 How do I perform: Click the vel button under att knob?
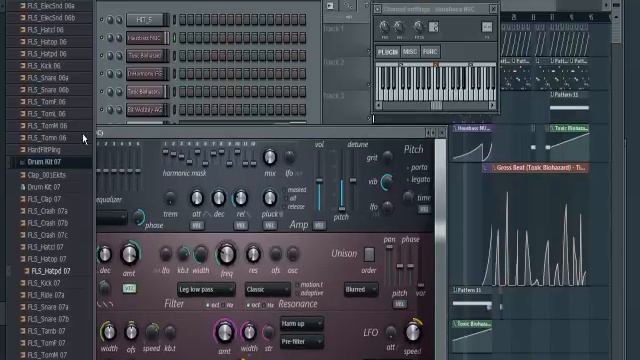pyautogui.click(x=197, y=225)
